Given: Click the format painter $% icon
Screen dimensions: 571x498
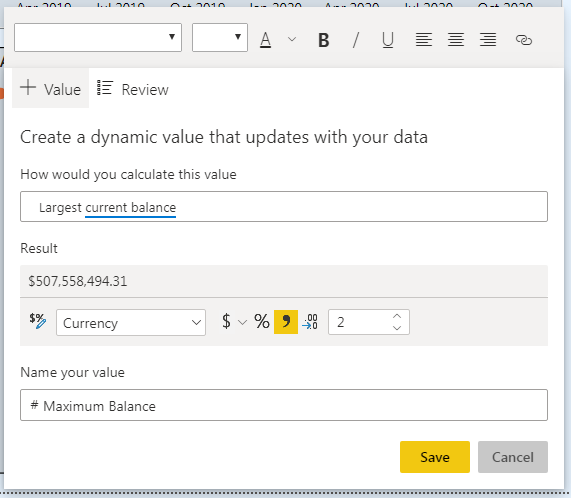Looking at the screenshot, I should click(38, 321).
